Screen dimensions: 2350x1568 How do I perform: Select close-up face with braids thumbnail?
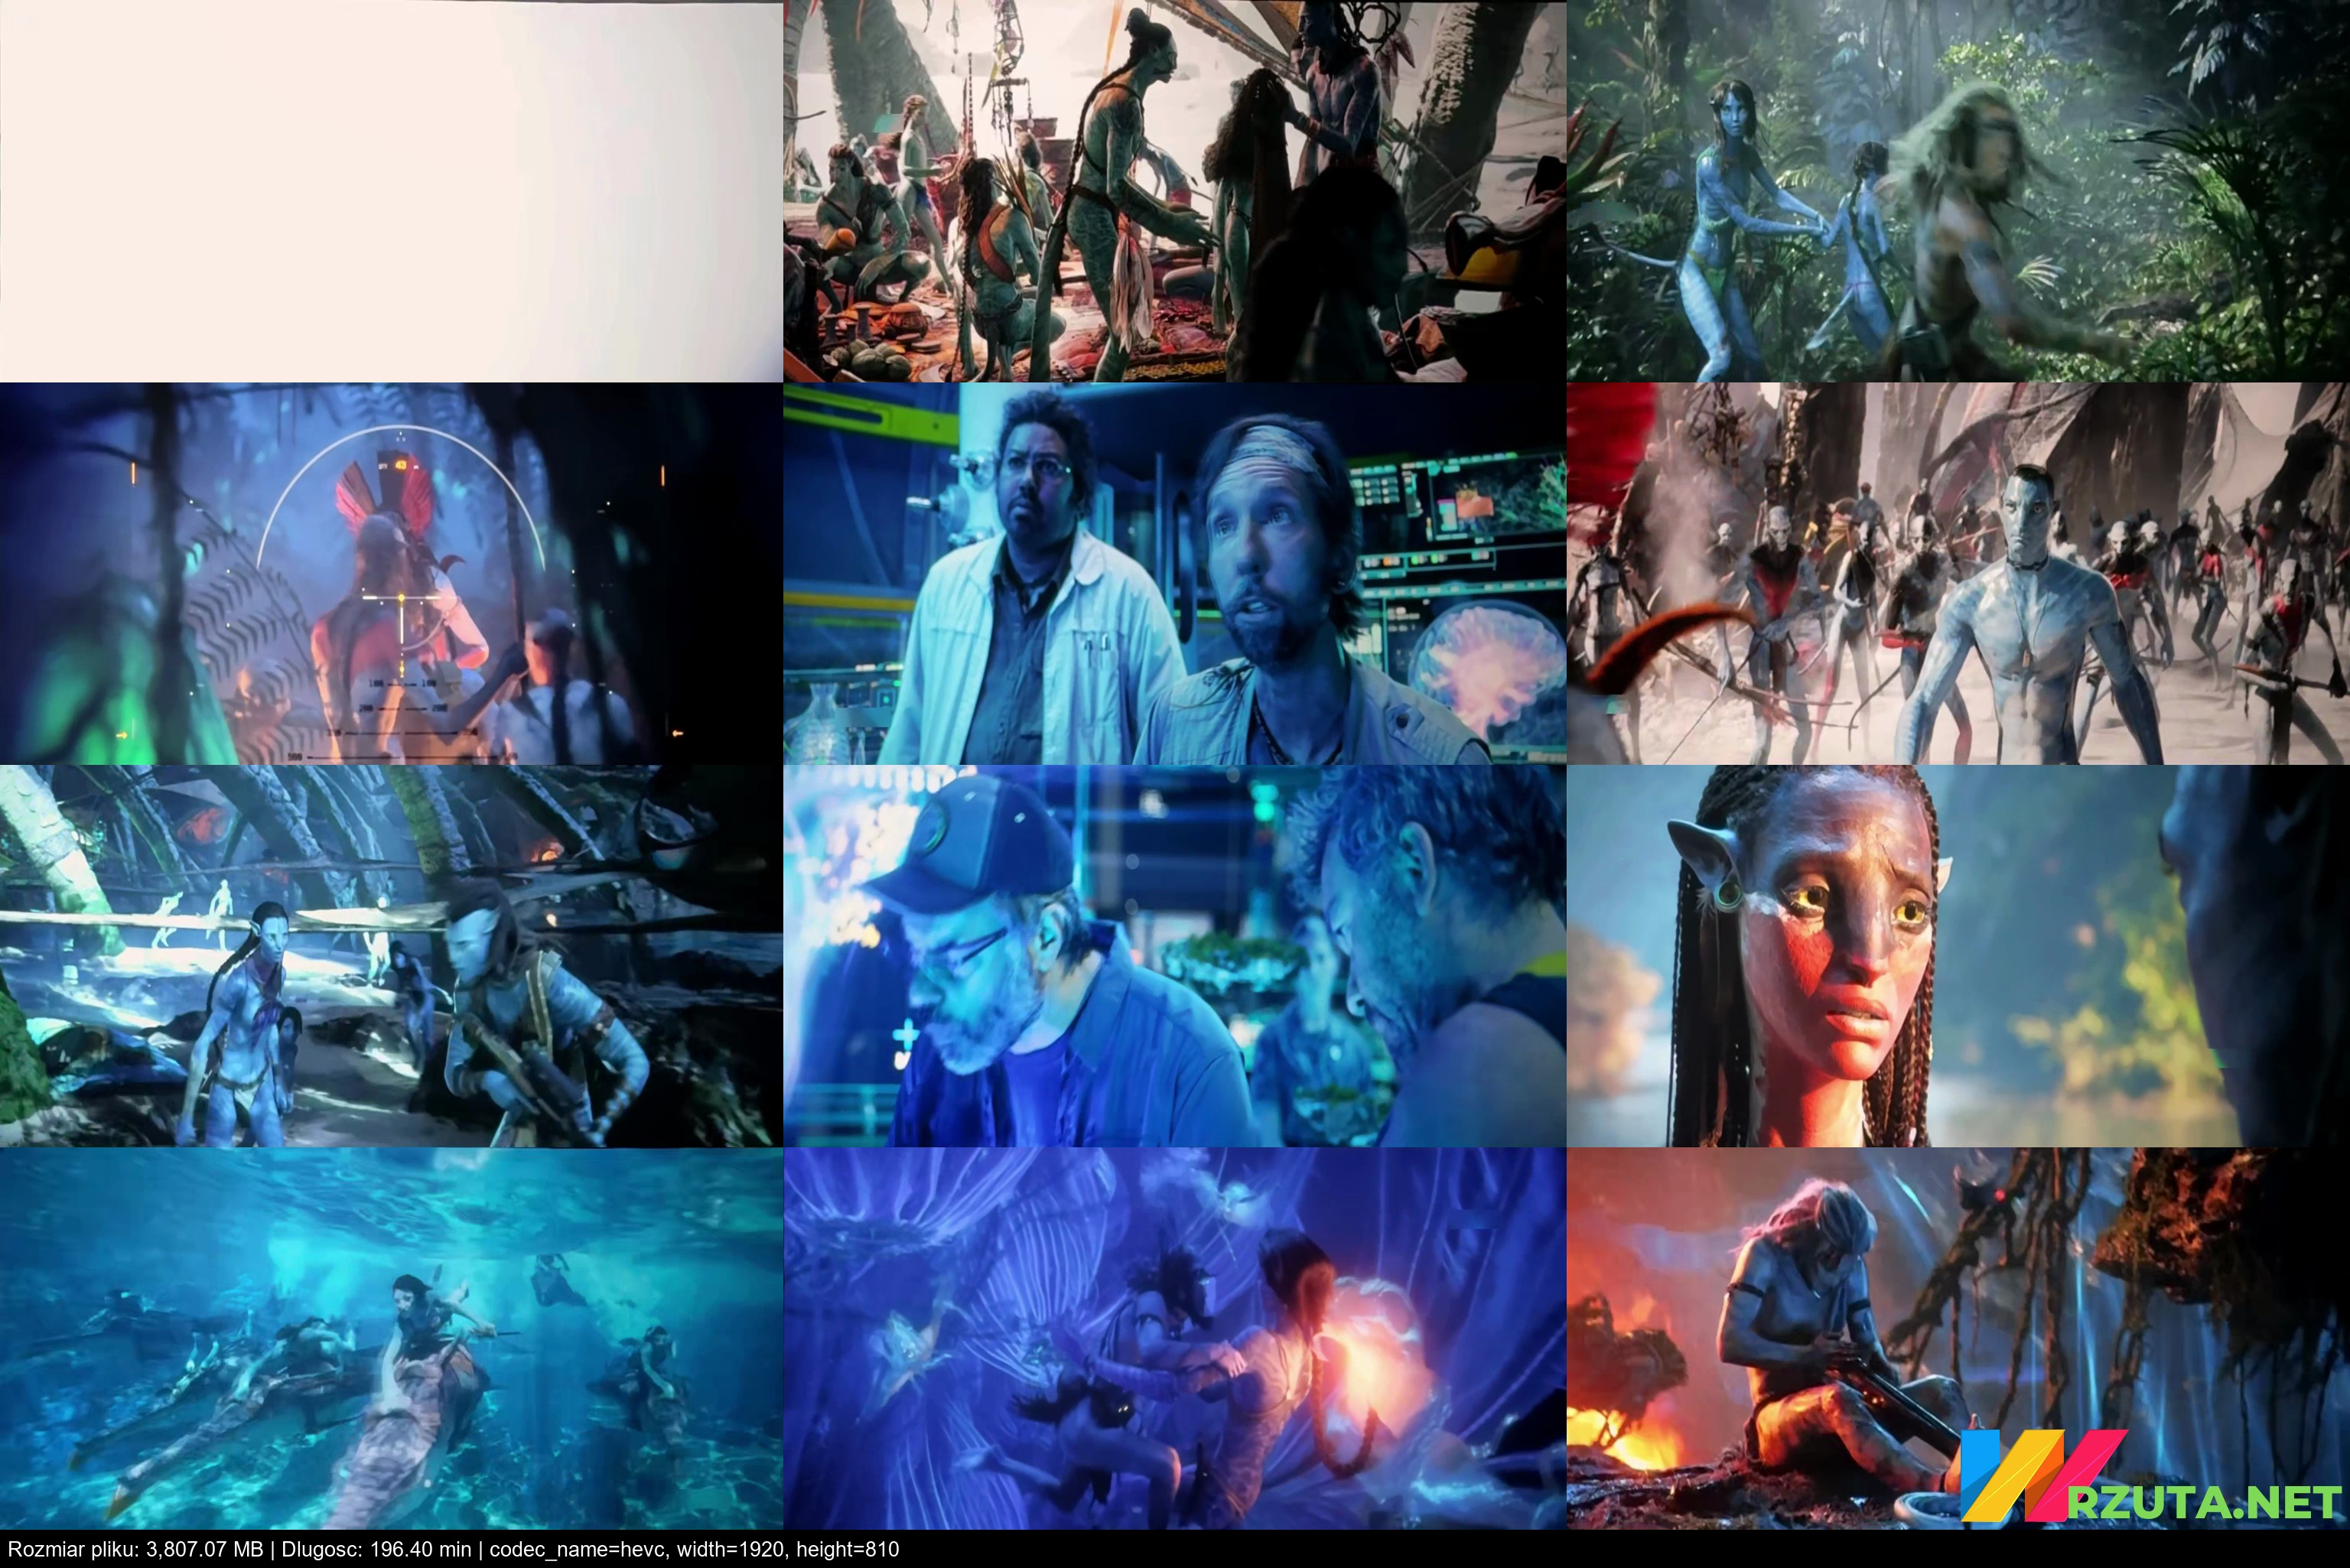(x=1958, y=956)
